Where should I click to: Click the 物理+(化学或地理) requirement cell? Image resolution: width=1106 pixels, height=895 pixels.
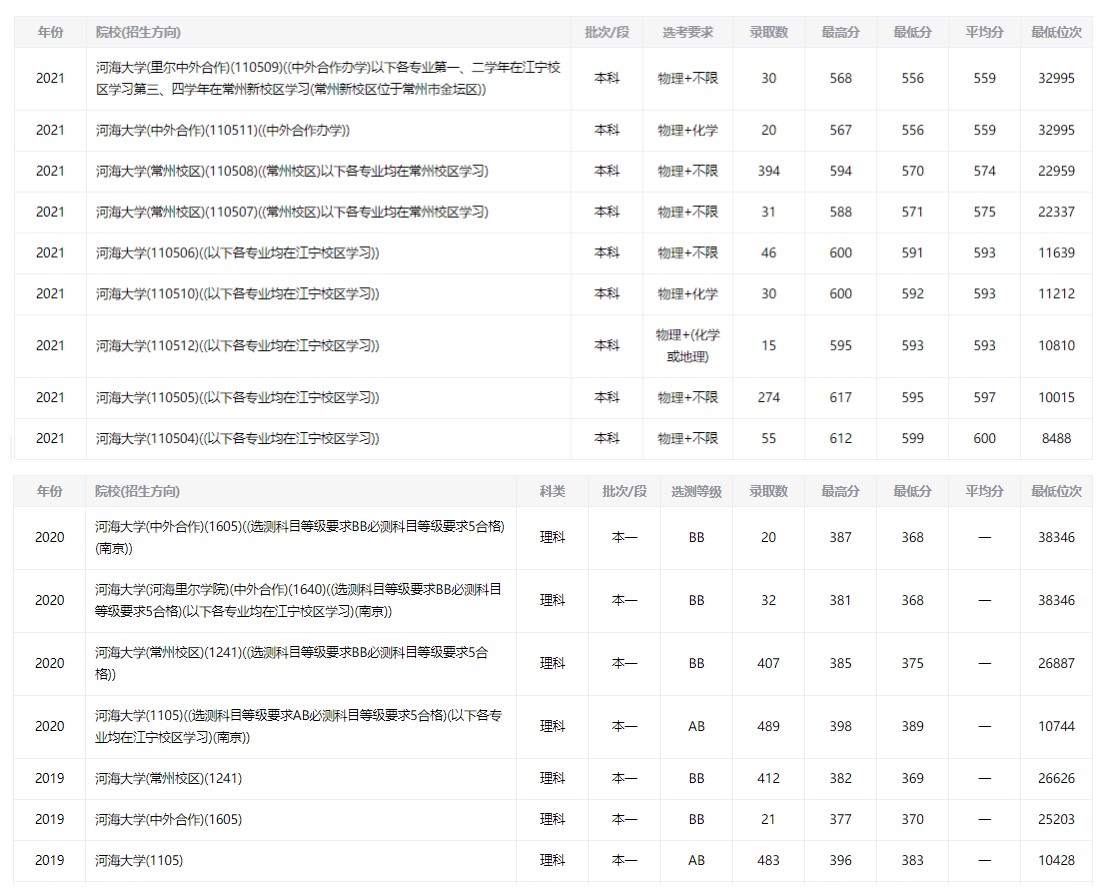687,346
